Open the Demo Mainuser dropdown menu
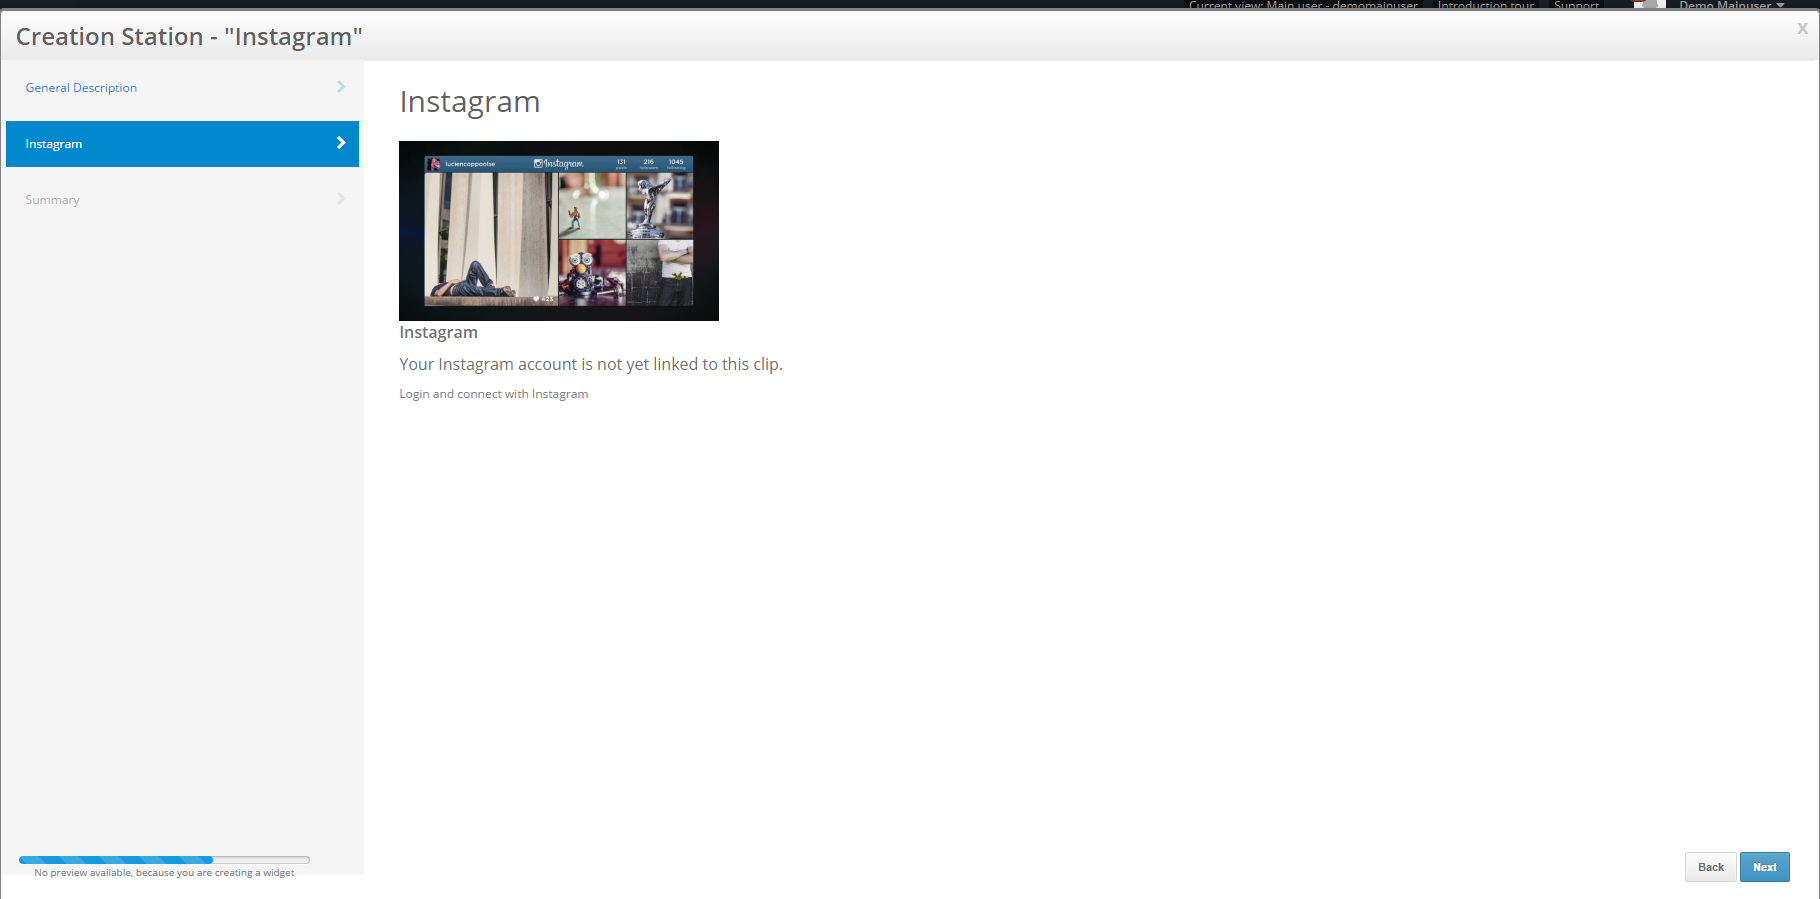Image resolution: width=1820 pixels, height=899 pixels. coord(1731,5)
